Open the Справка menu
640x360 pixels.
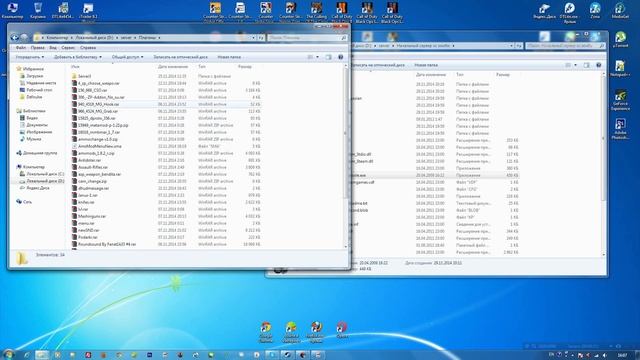(x=88, y=48)
